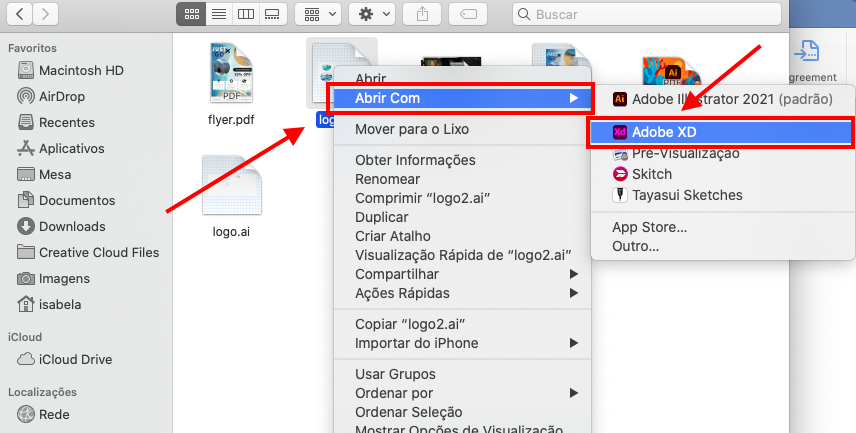This screenshot has height=433, width=856.
Task: Select the logo.ai file thumbnail
Action: click(231, 185)
